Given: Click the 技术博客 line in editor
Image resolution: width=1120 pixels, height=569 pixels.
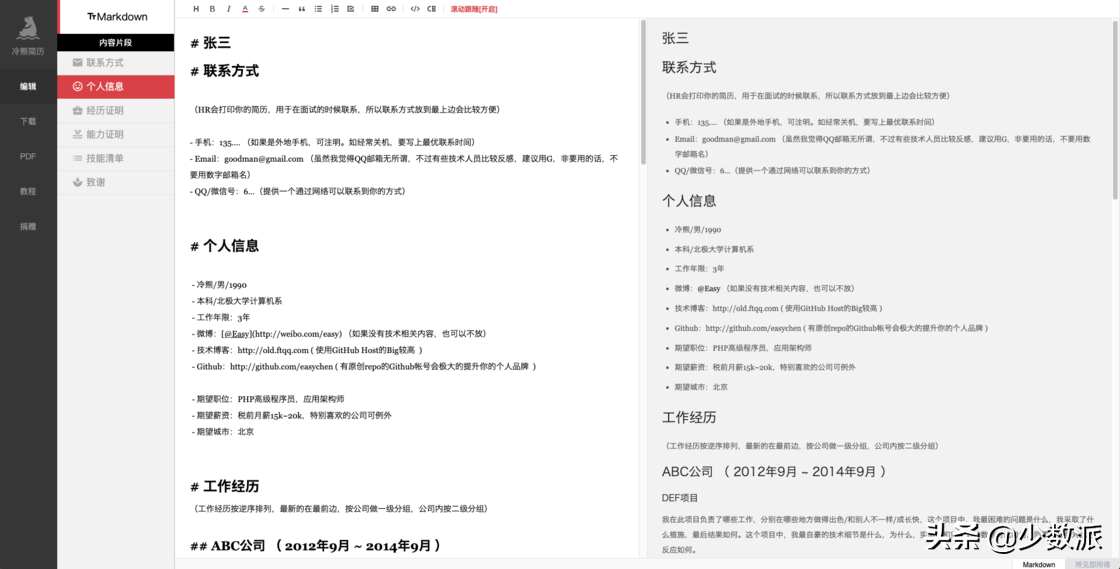Looking at the screenshot, I should pyautogui.click(x=307, y=350).
